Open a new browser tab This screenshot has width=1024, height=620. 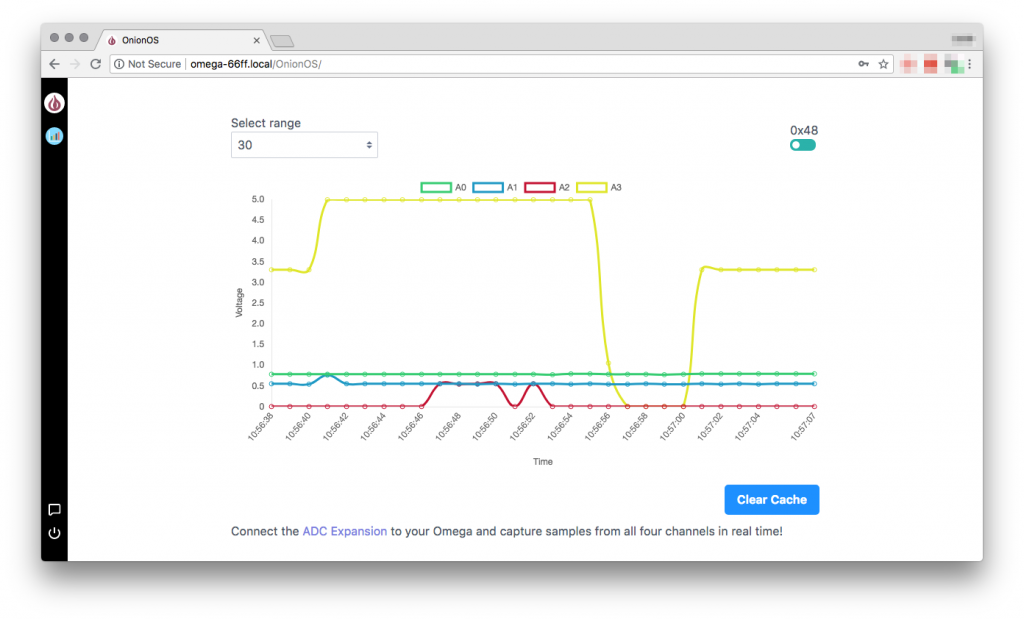coord(282,41)
